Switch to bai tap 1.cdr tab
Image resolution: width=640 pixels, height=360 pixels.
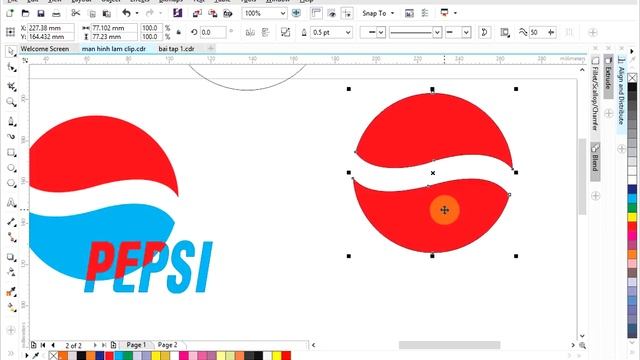point(176,49)
